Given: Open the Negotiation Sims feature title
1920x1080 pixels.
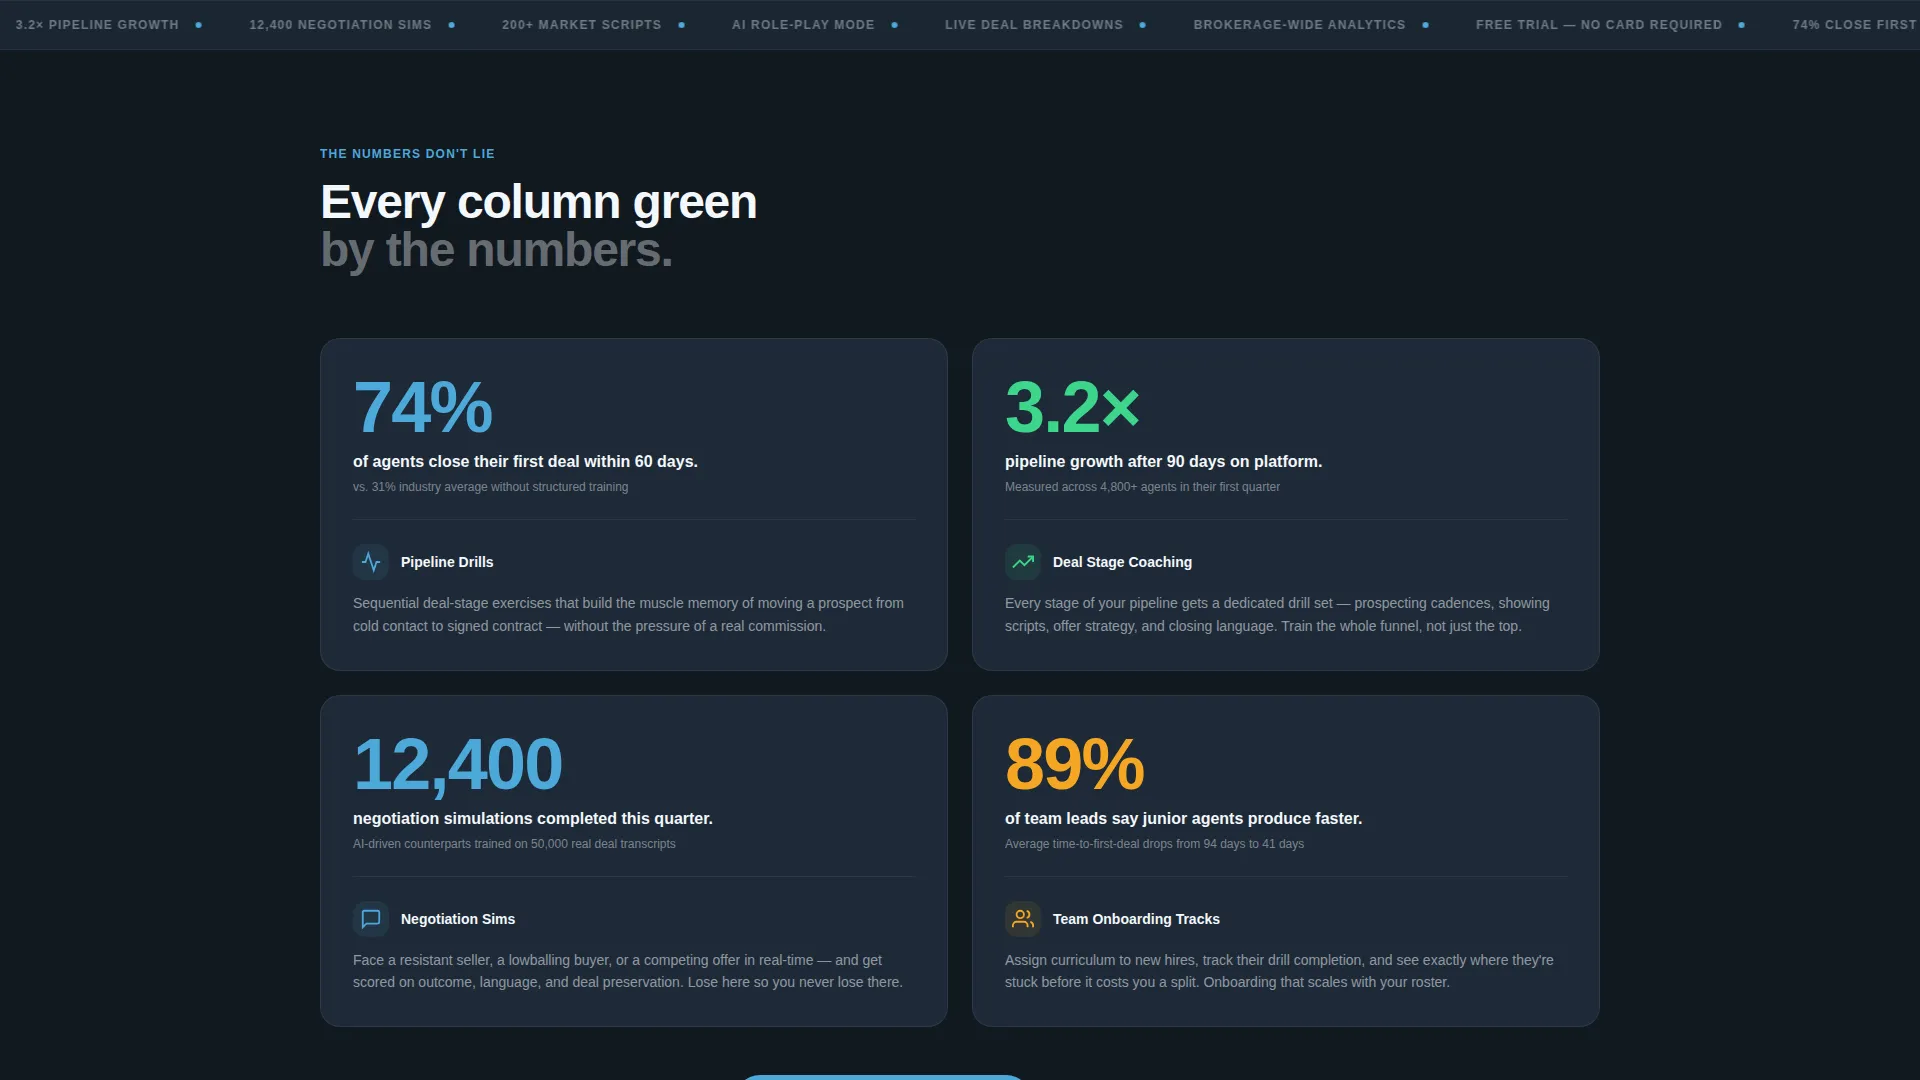Looking at the screenshot, I should point(458,919).
